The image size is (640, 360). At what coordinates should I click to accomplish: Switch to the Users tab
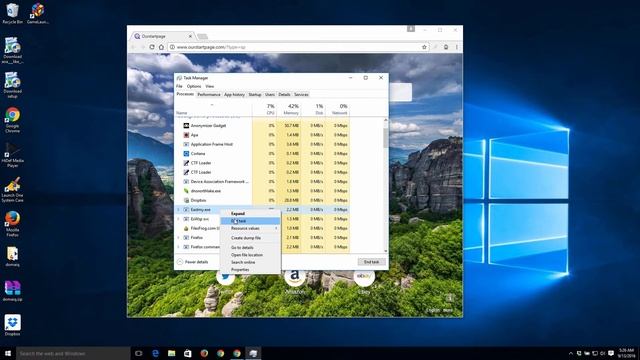[x=270, y=94]
